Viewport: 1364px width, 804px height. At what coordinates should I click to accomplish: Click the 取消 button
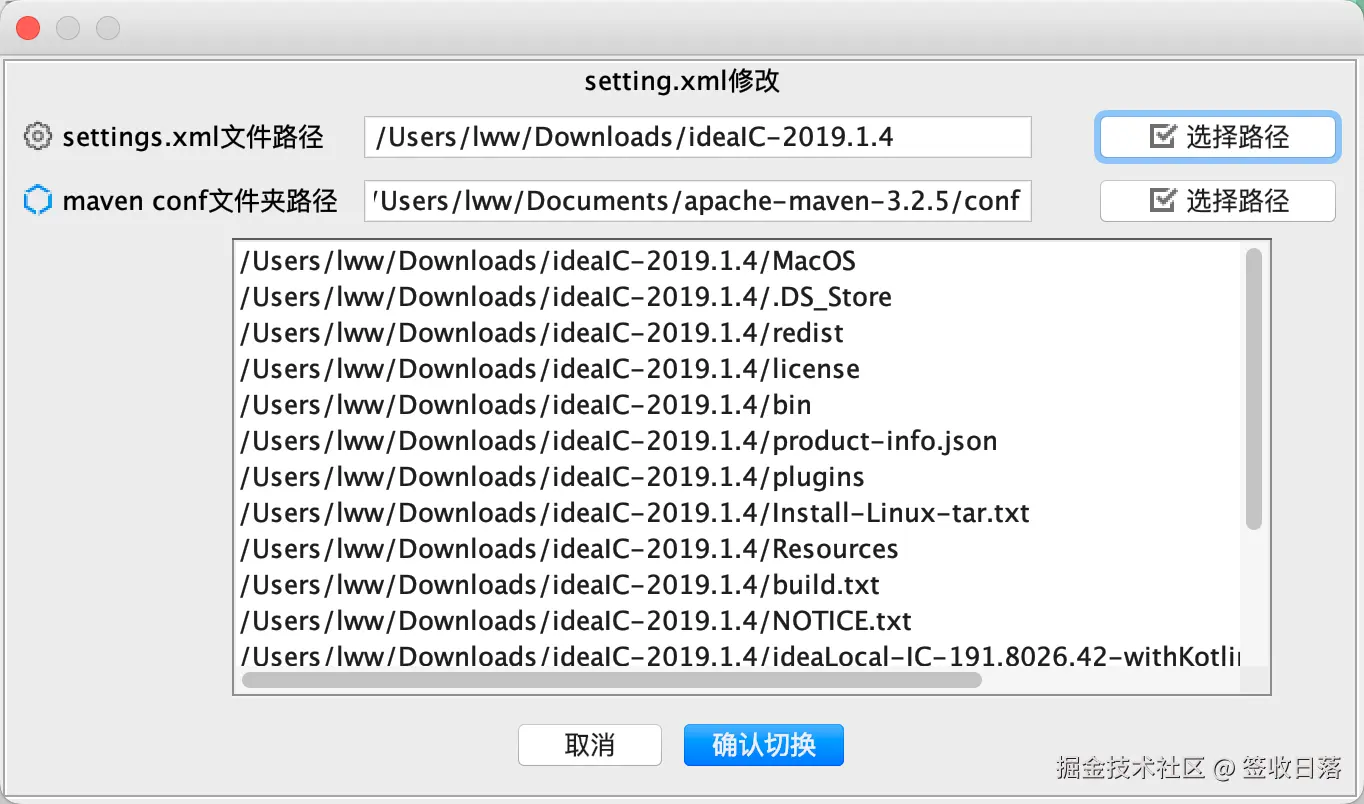point(590,745)
